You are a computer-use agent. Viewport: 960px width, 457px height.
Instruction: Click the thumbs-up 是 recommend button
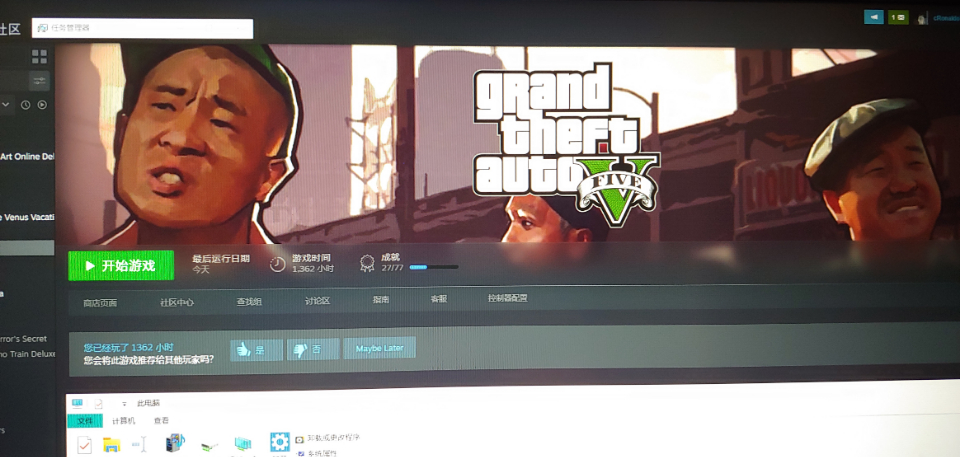257,350
